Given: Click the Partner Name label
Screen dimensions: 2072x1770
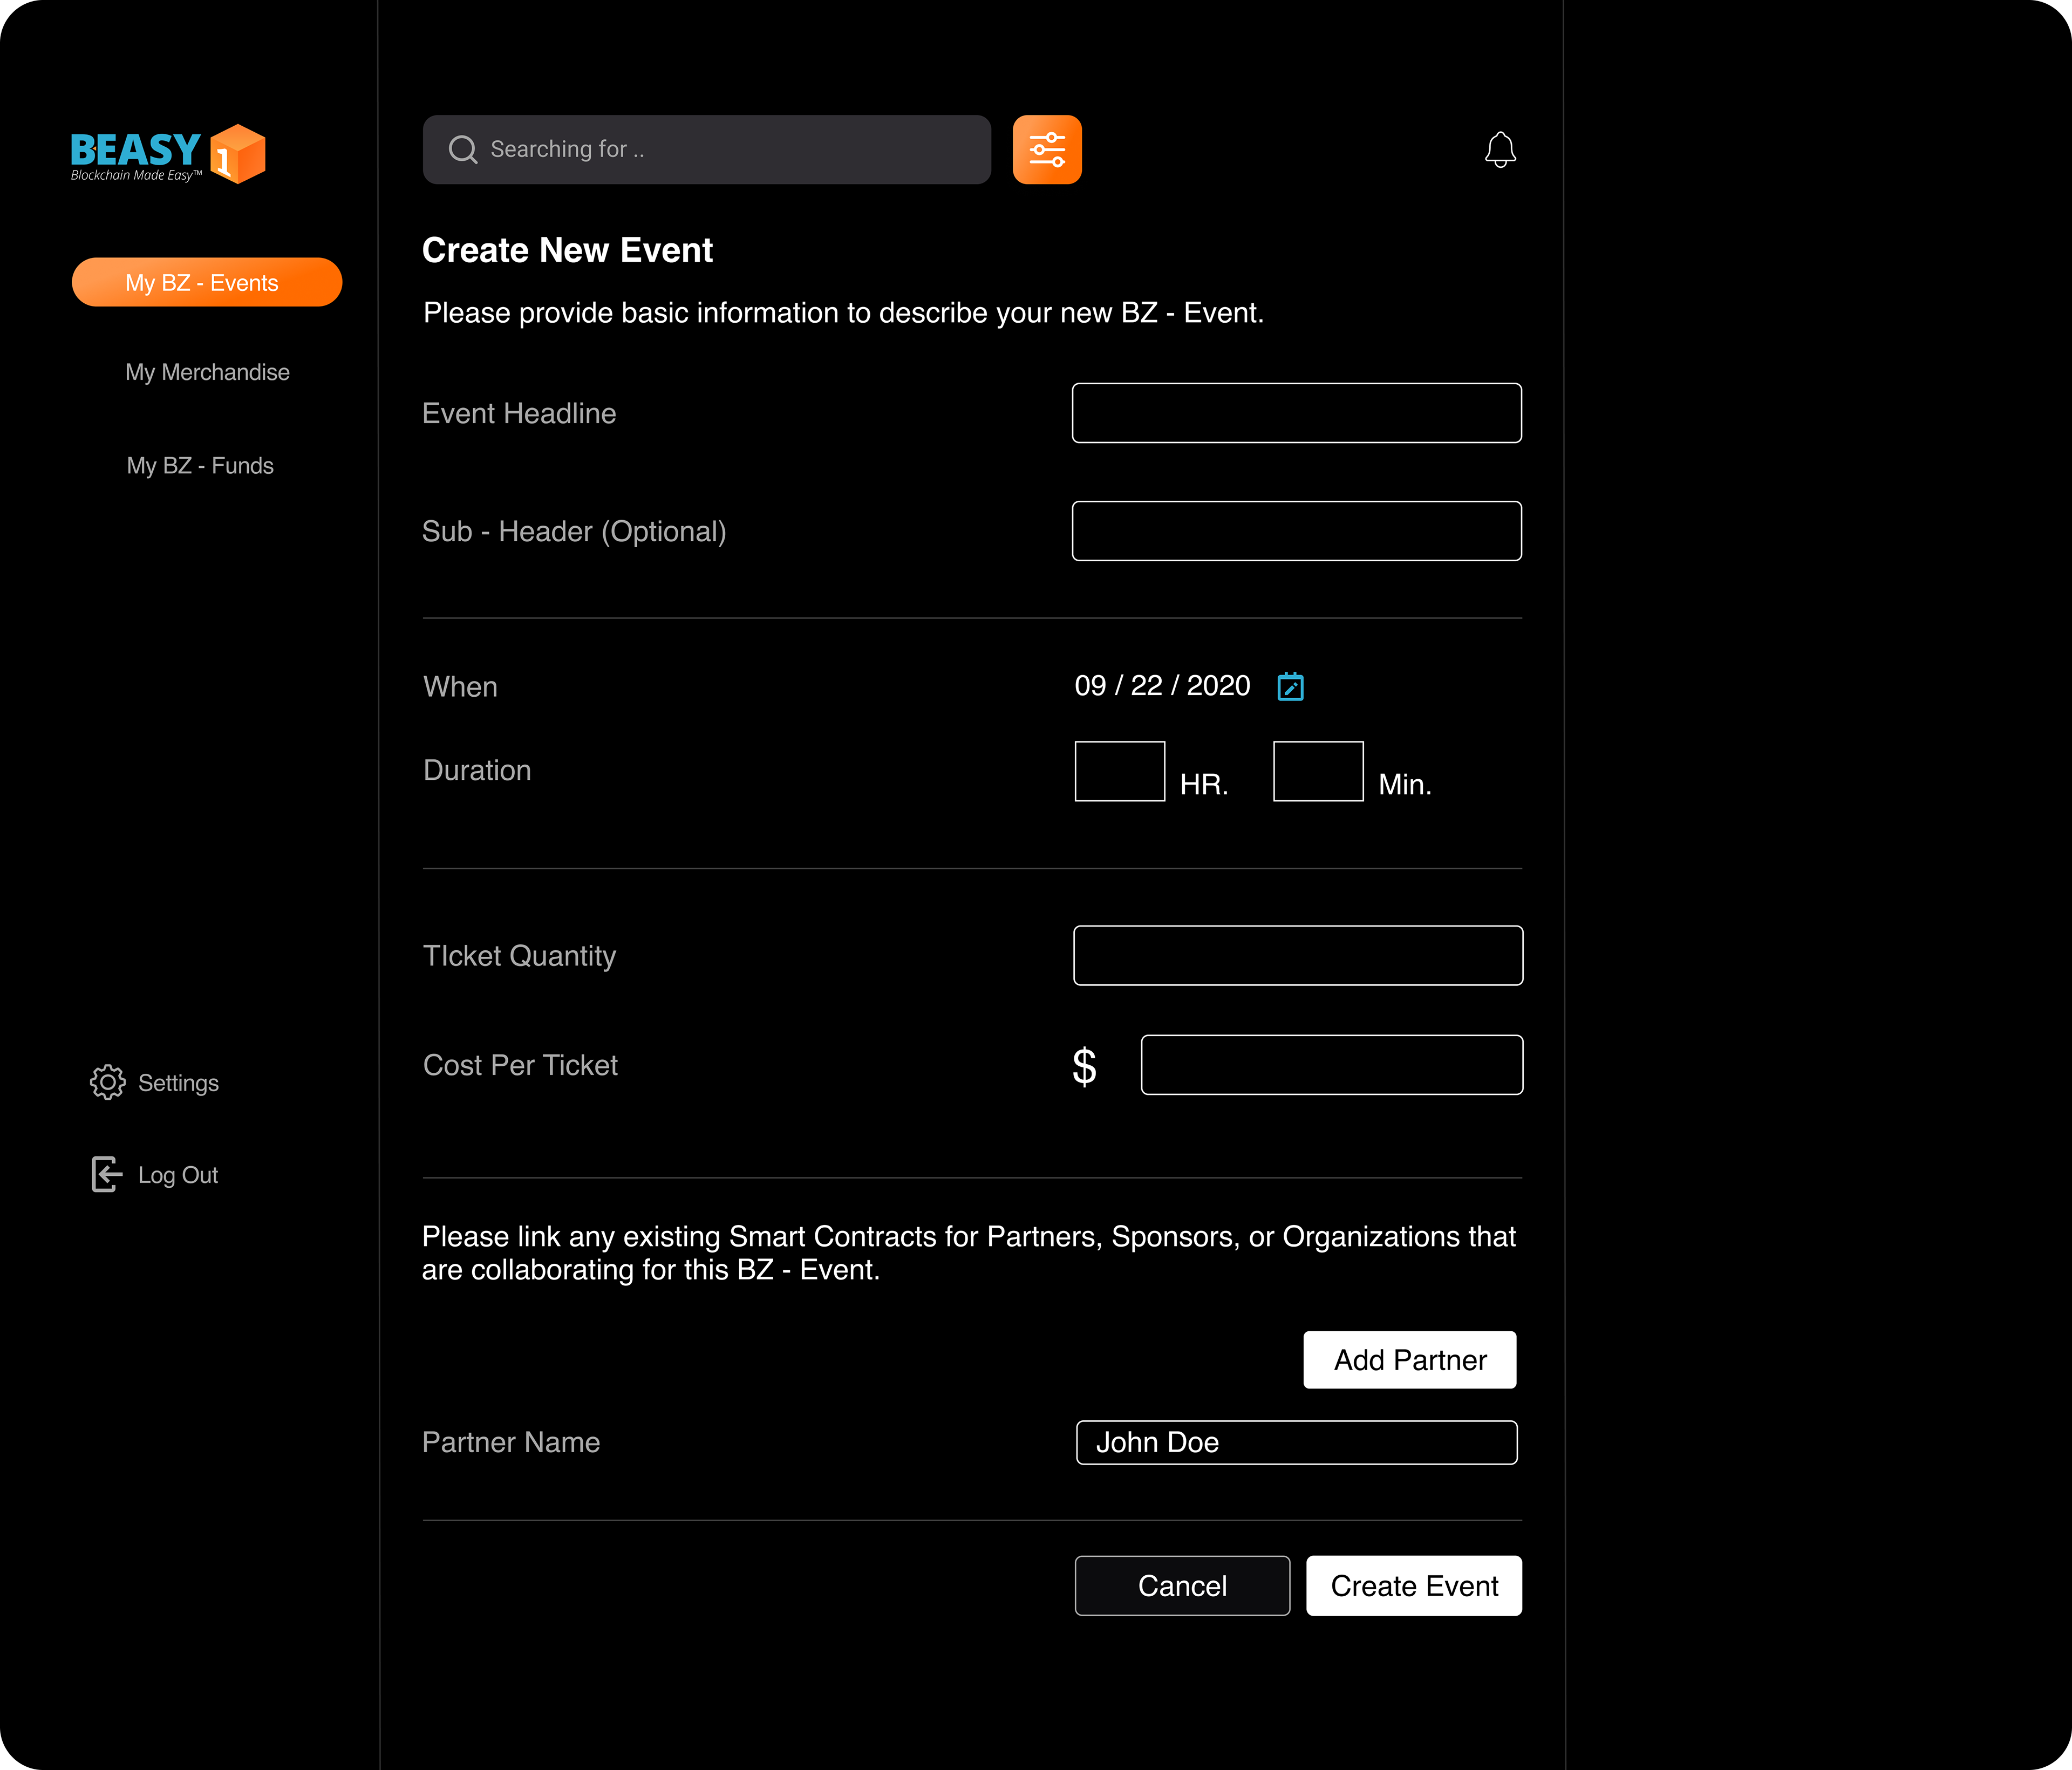Looking at the screenshot, I should 511,1442.
